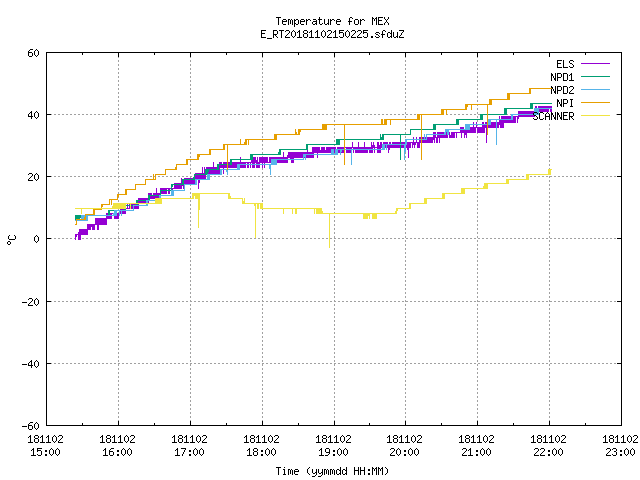Screen dimensions: 640x480
Task: Click the green NPD1 legend line sample
Action: click(x=595, y=76)
